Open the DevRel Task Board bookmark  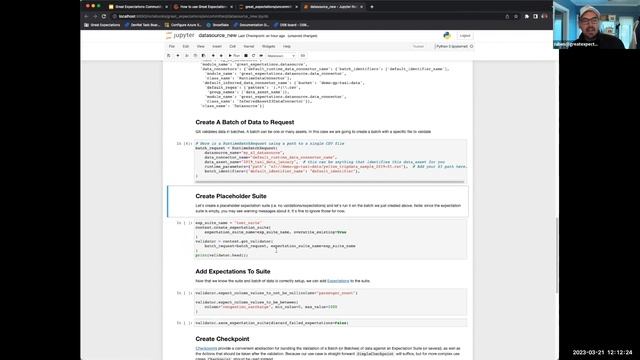(142, 25)
